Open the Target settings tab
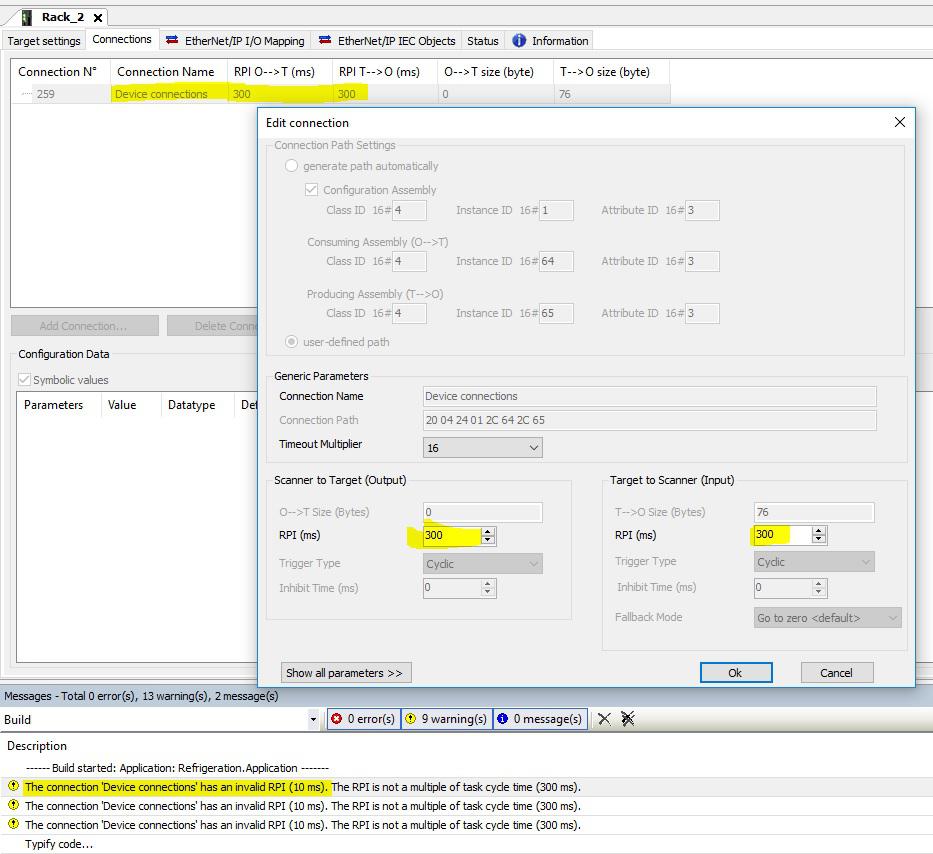The width and height of the screenshot is (933, 854). (44, 41)
